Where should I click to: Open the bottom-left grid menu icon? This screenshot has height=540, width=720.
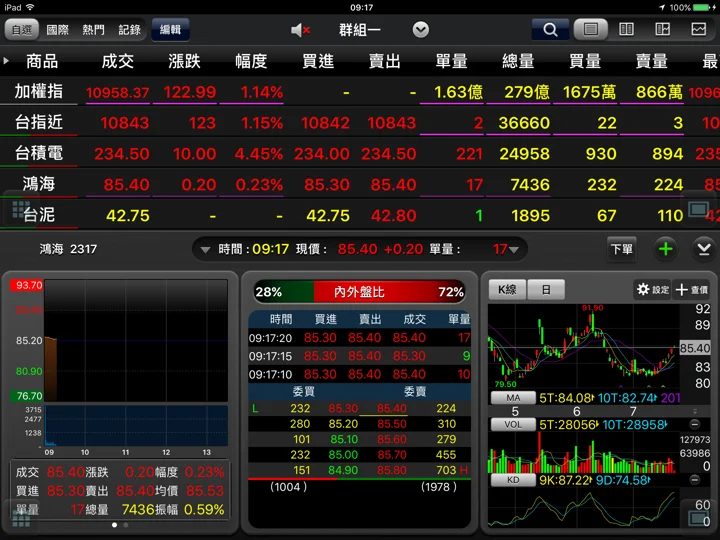pyautogui.click(x=21, y=519)
